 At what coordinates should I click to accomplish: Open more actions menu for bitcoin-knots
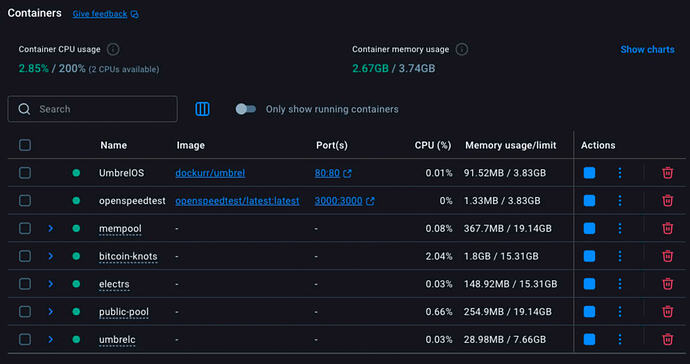(x=620, y=256)
